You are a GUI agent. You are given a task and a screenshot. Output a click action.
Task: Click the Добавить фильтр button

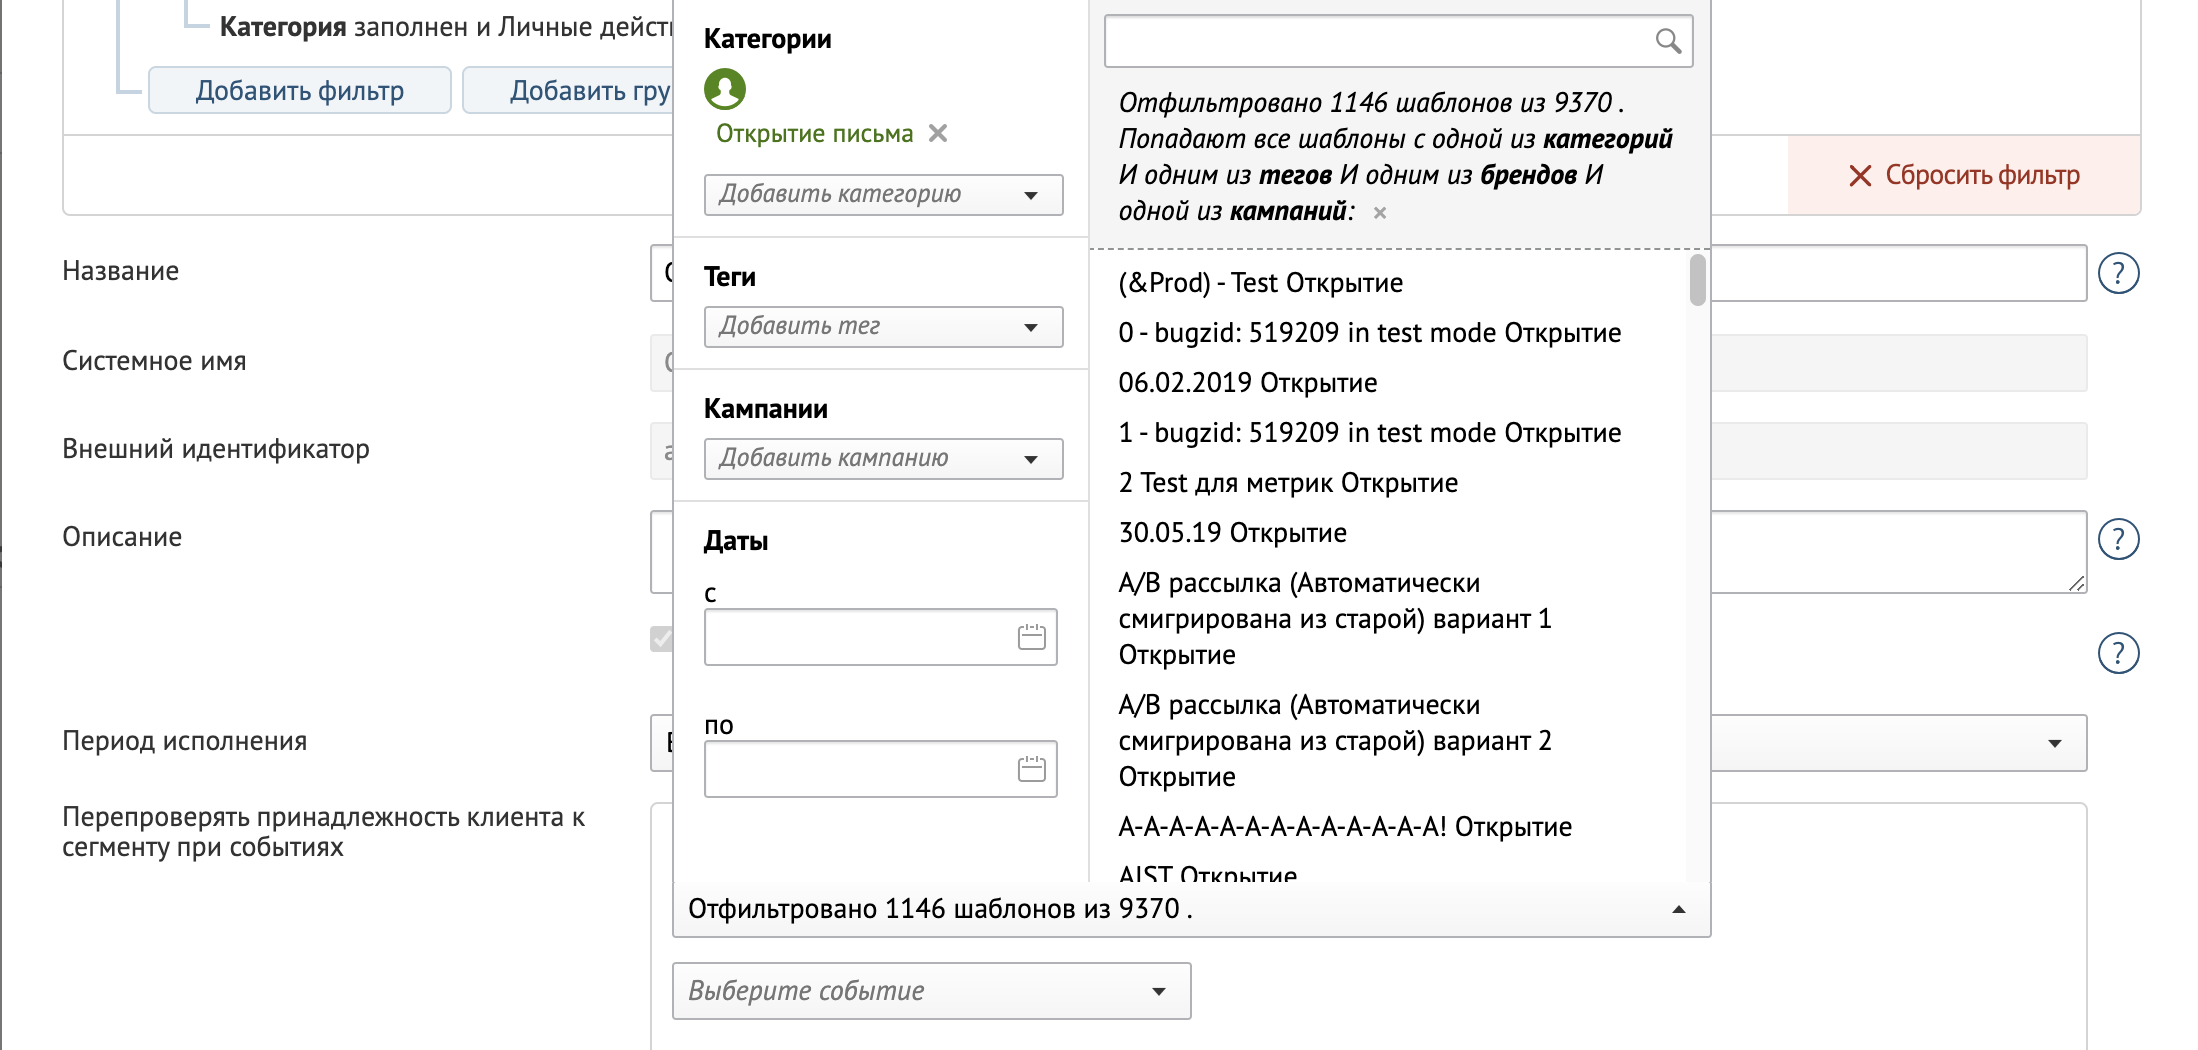(300, 91)
